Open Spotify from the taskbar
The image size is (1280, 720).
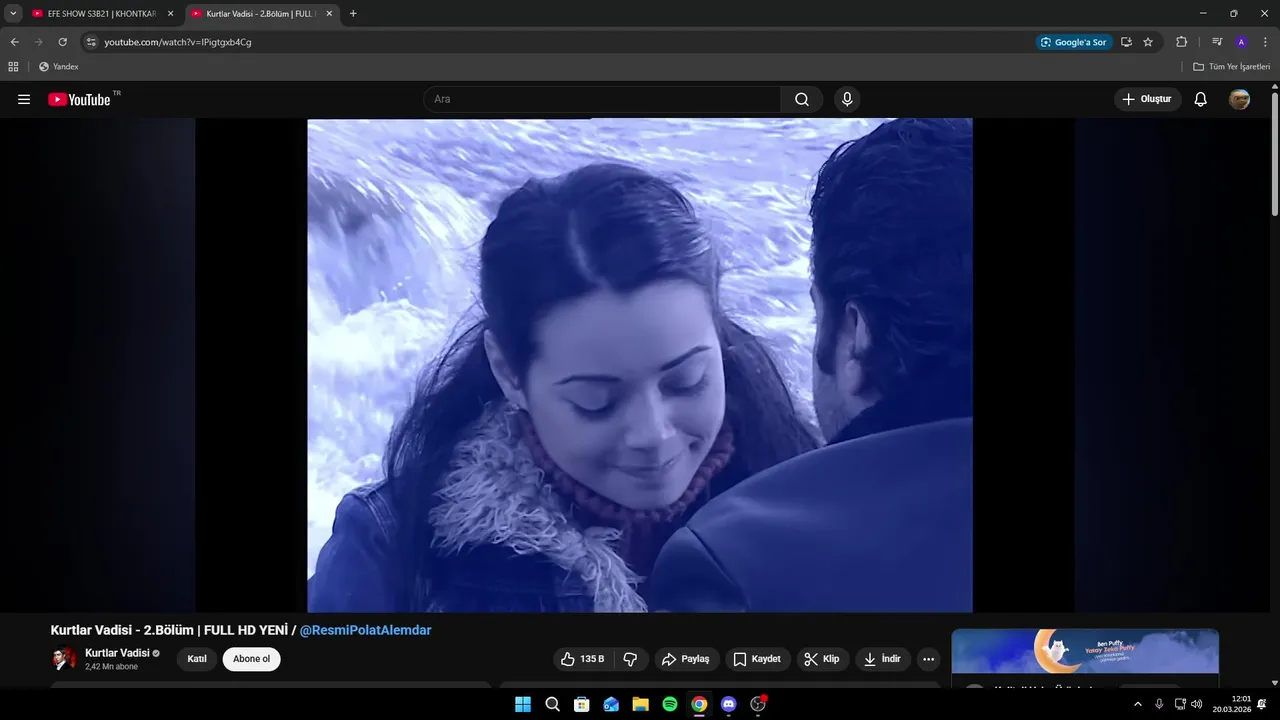point(670,704)
